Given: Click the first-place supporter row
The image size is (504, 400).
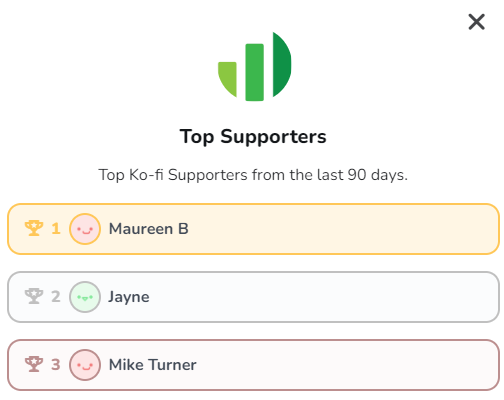Looking at the screenshot, I should (253, 229).
